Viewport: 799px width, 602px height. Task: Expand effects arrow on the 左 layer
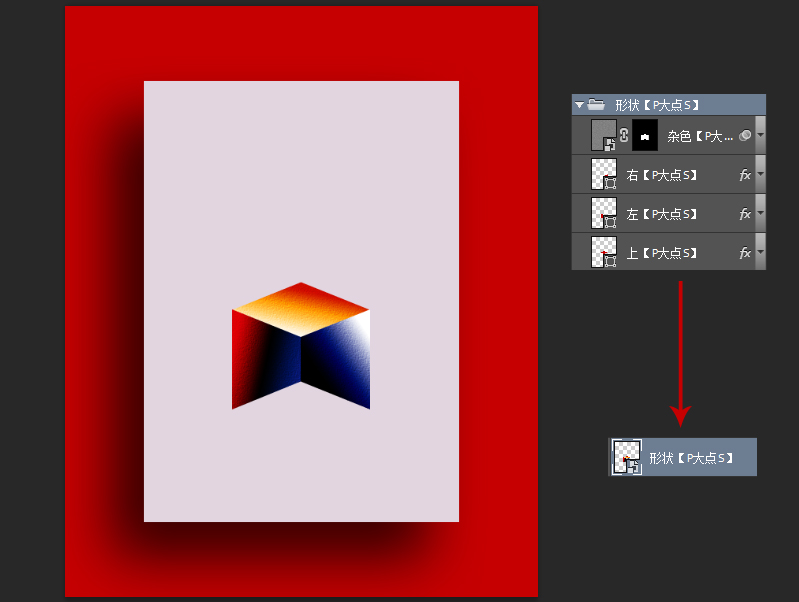760,213
